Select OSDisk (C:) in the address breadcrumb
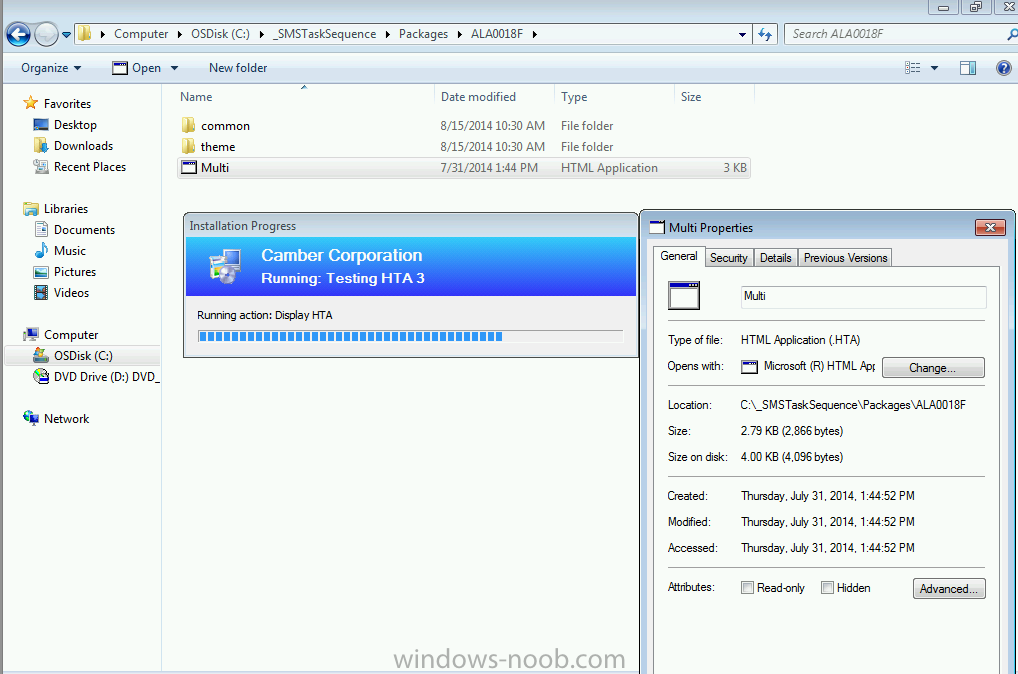Screen dimensions: 1018x674 (220, 34)
